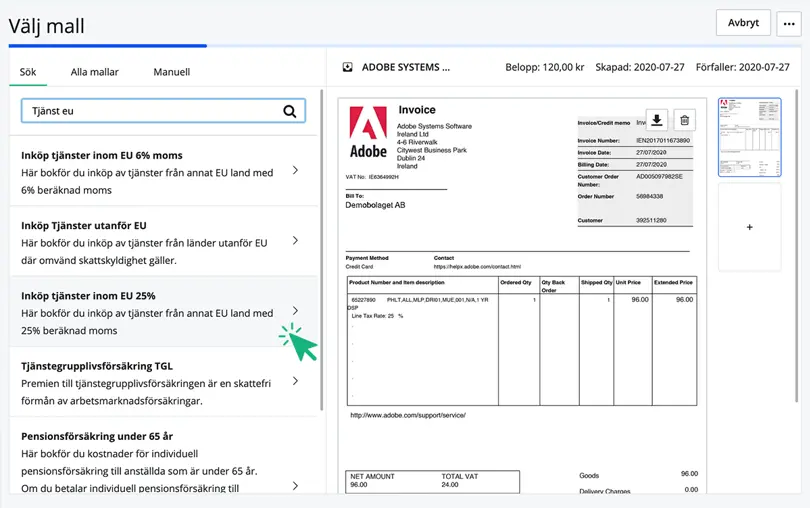Click invoice number IEN2017011673890

click(x=663, y=141)
